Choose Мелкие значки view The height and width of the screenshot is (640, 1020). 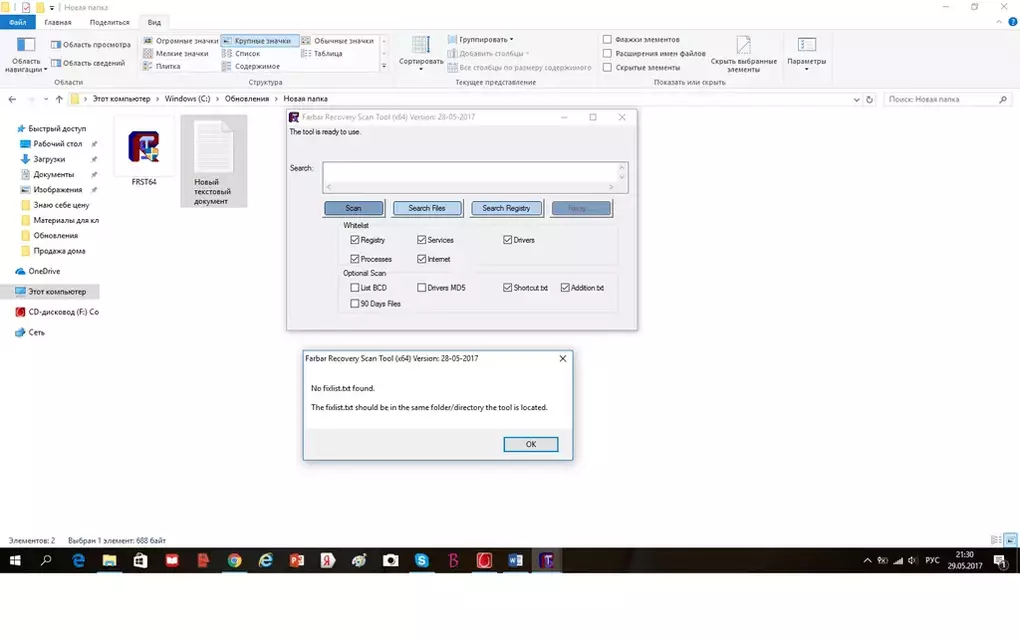pos(176,53)
